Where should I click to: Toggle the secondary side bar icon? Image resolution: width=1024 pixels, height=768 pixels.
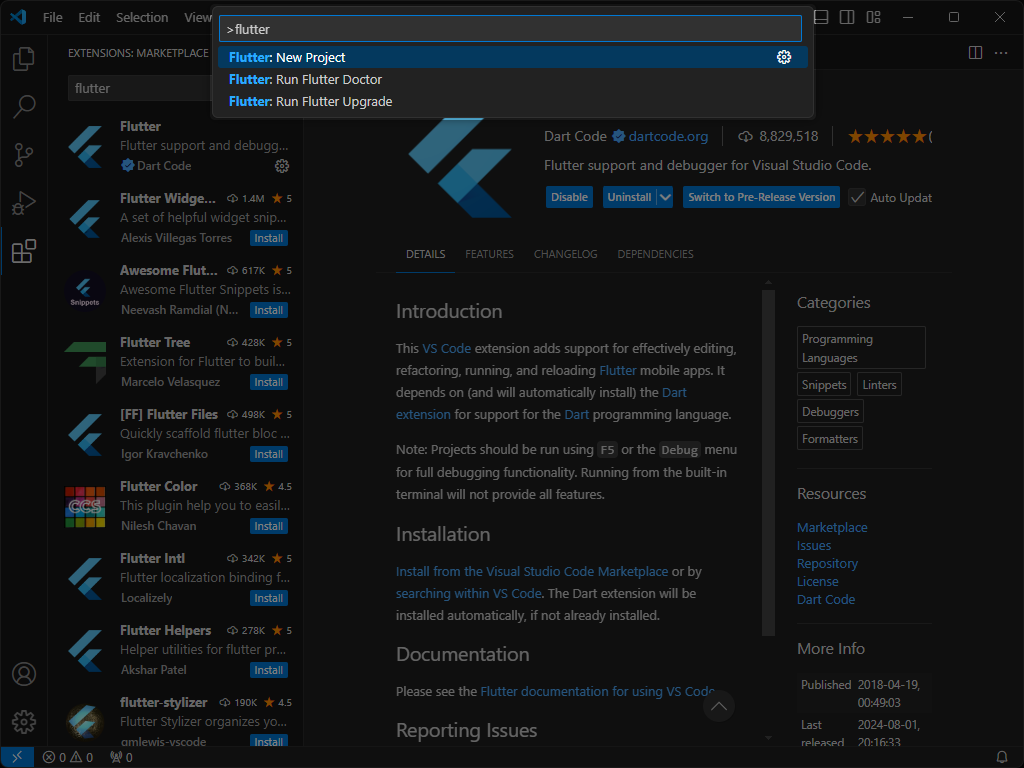847,17
